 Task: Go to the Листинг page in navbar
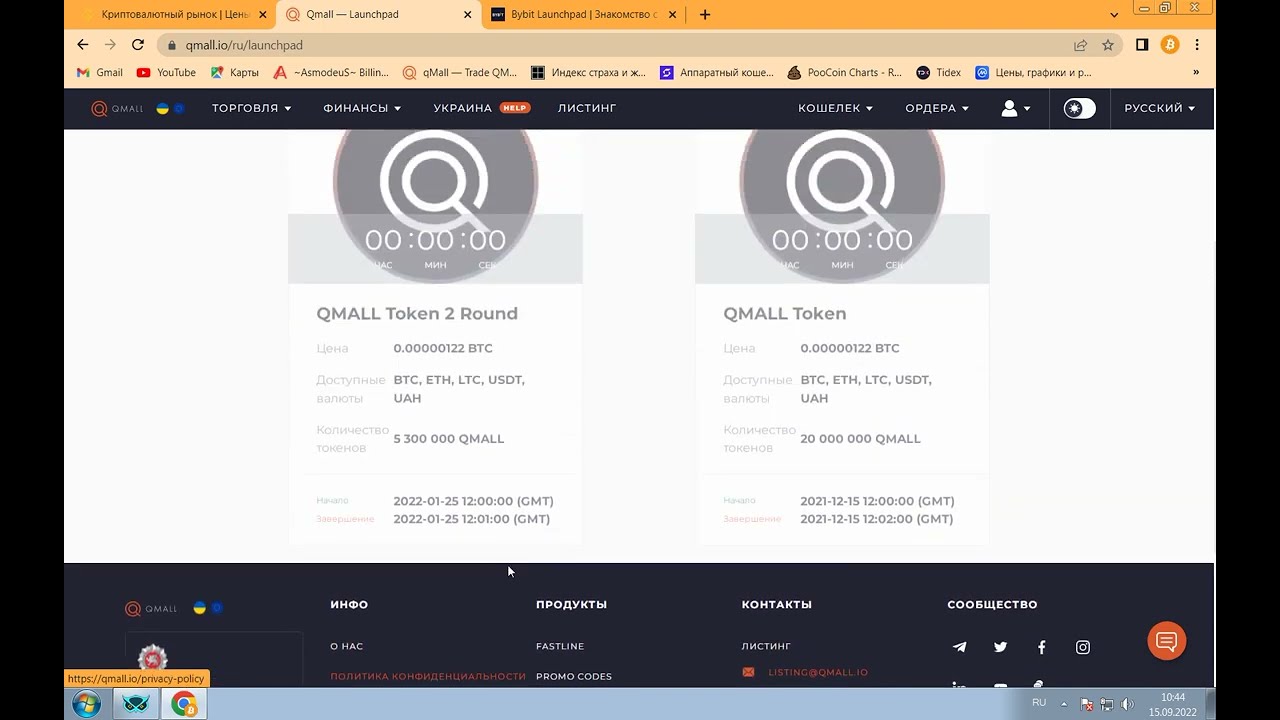click(x=587, y=108)
